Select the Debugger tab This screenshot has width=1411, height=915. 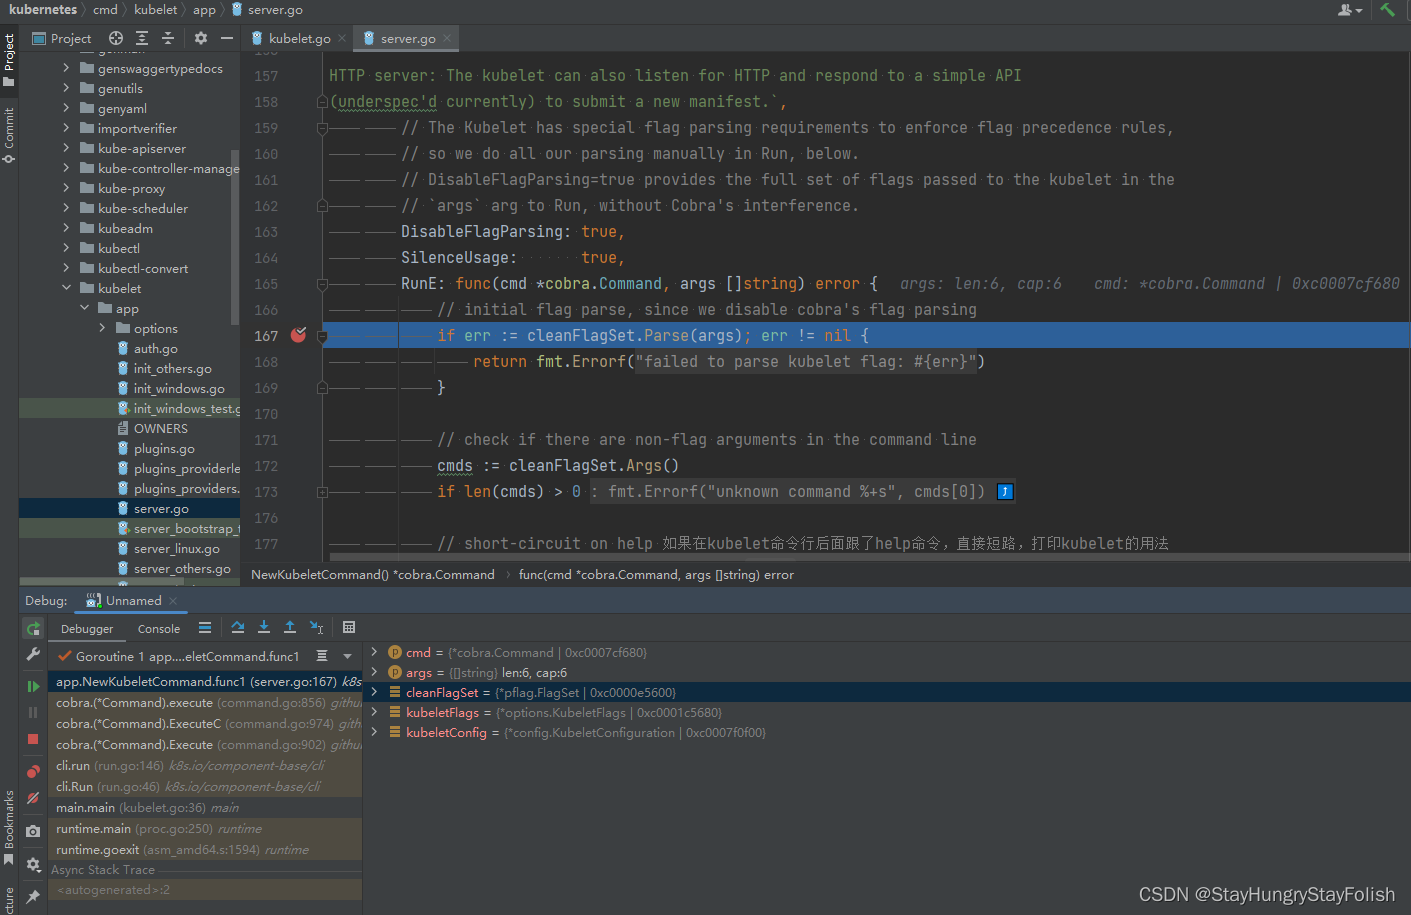coord(87,629)
